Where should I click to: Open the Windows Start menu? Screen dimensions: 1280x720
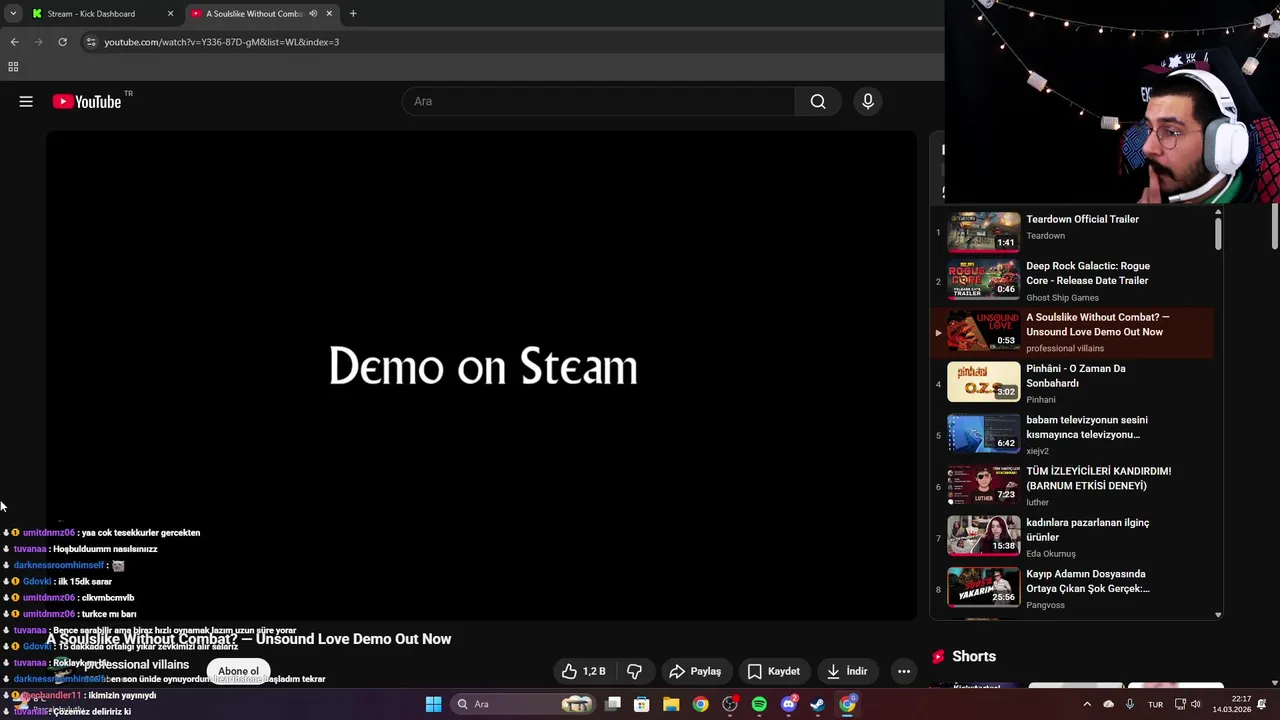point(433,704)
